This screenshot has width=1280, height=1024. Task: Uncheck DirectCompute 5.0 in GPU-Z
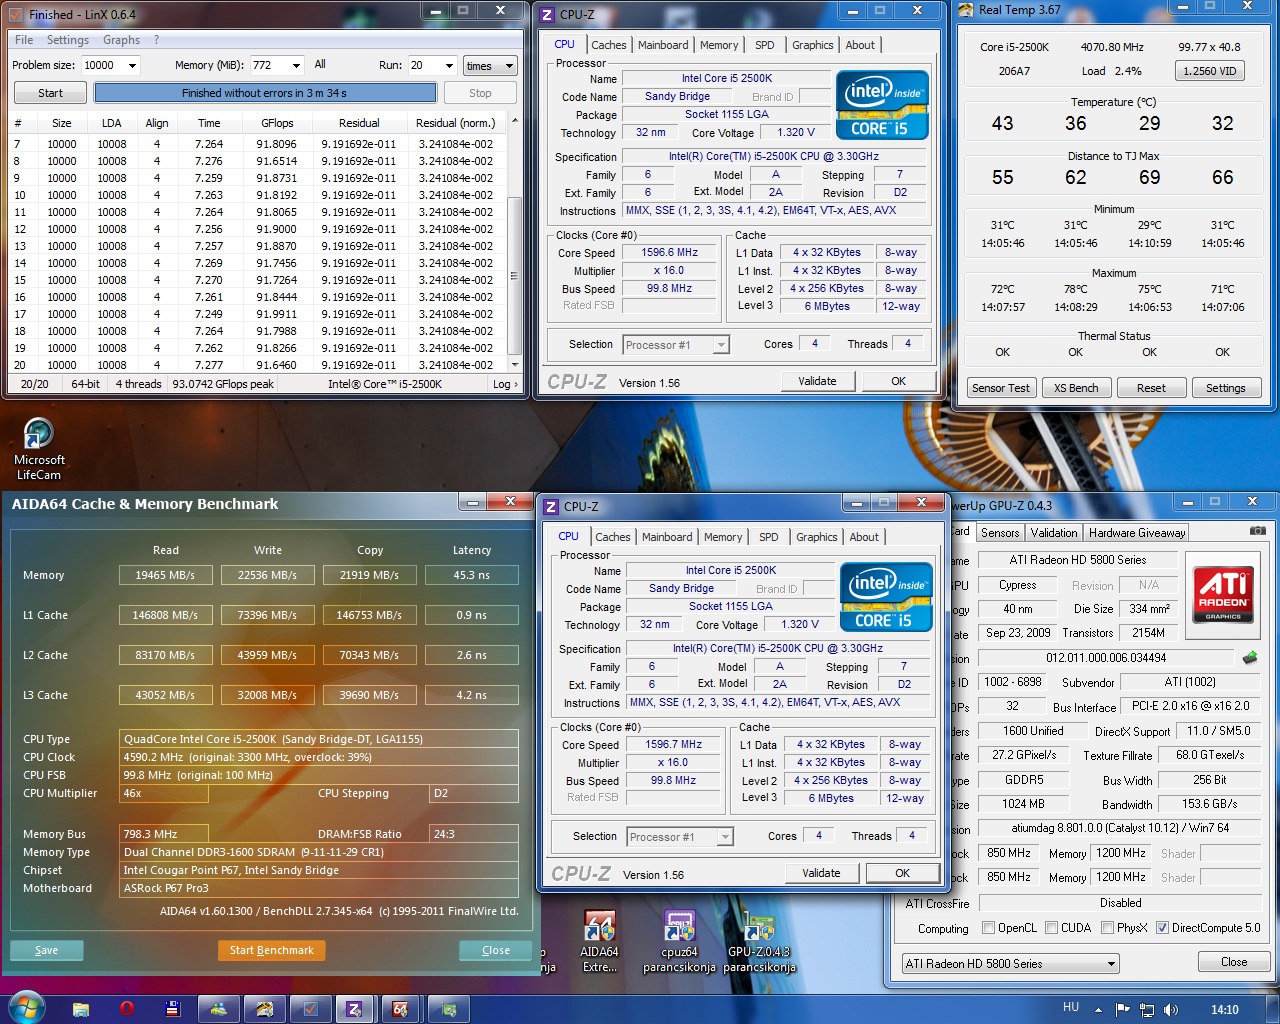1162,928
